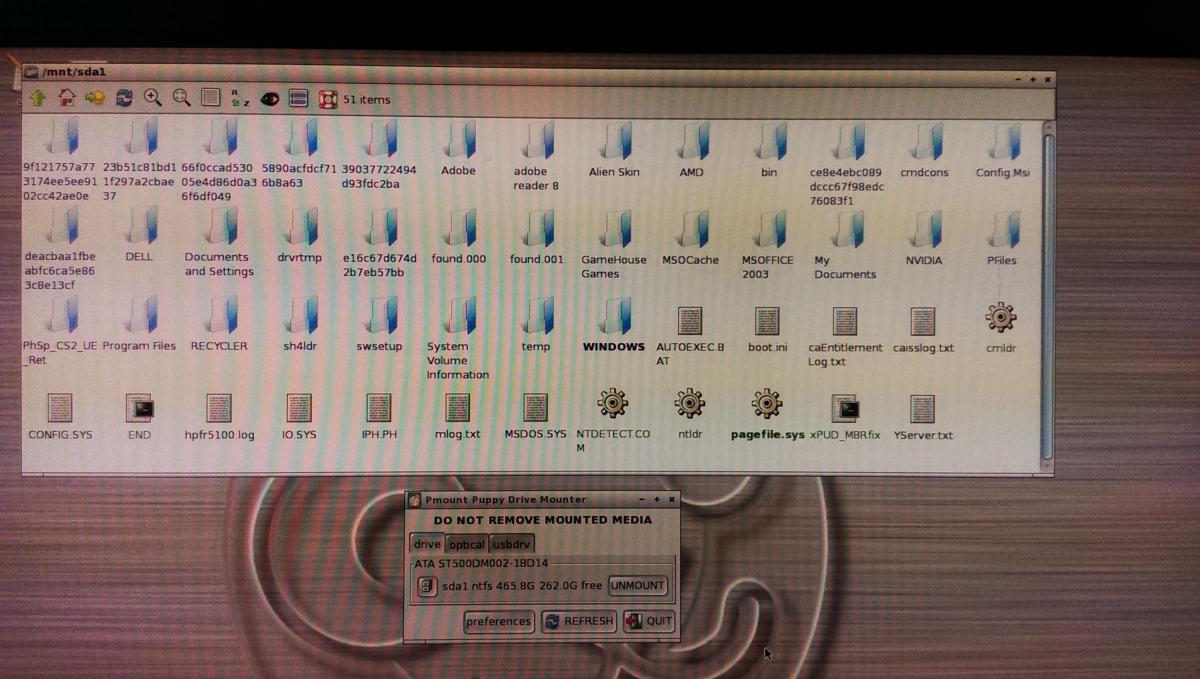This screenshot has height=679, width=1200.
Task: Open Documents and Settings folder
Action: tap(218, 242)
